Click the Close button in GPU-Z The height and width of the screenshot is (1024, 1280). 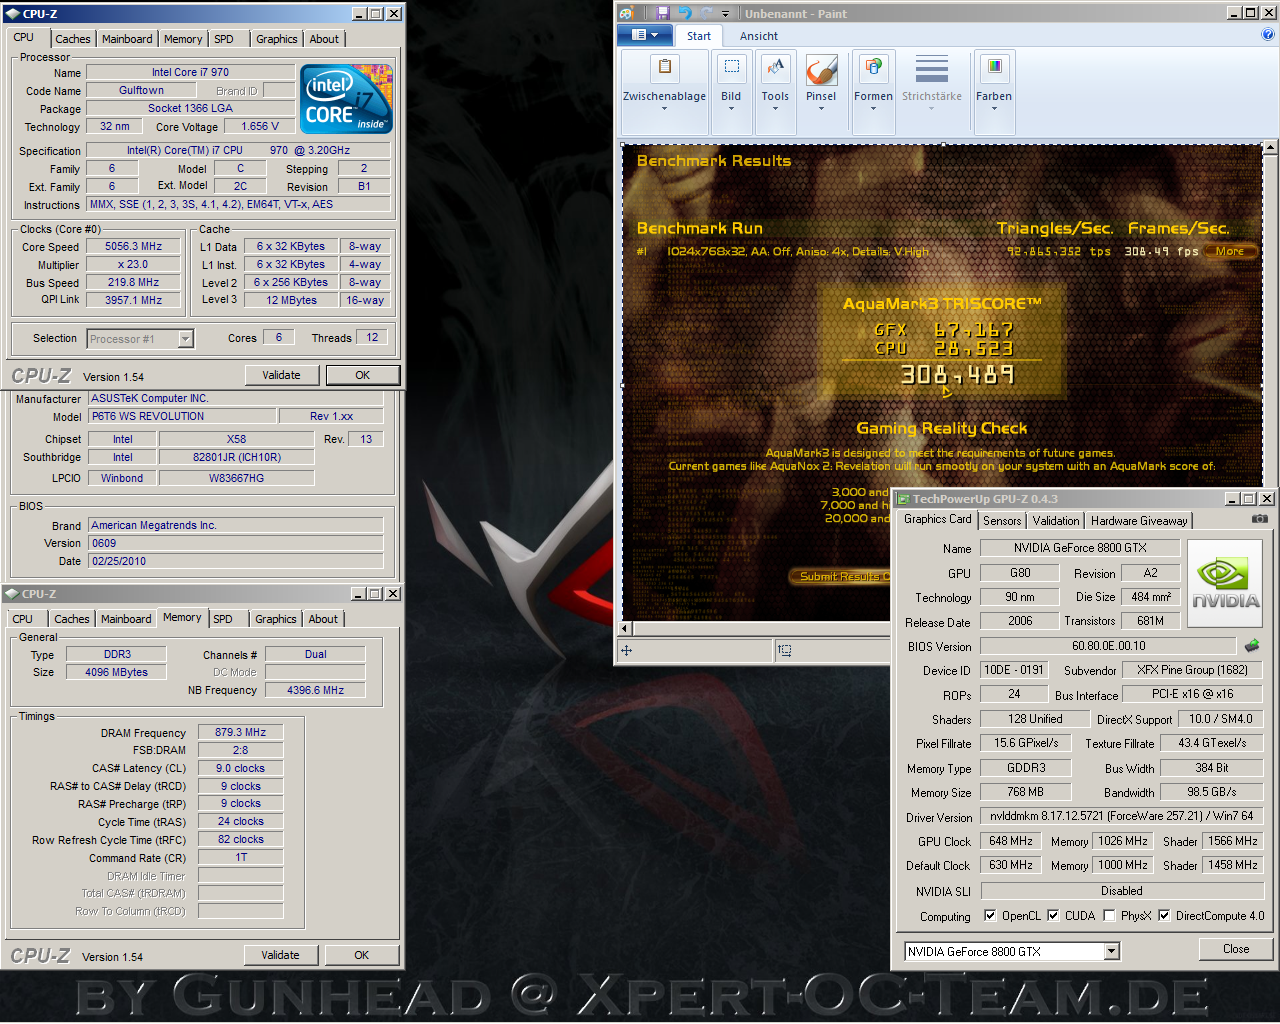pyautogui.click(x=1236, y=949)
